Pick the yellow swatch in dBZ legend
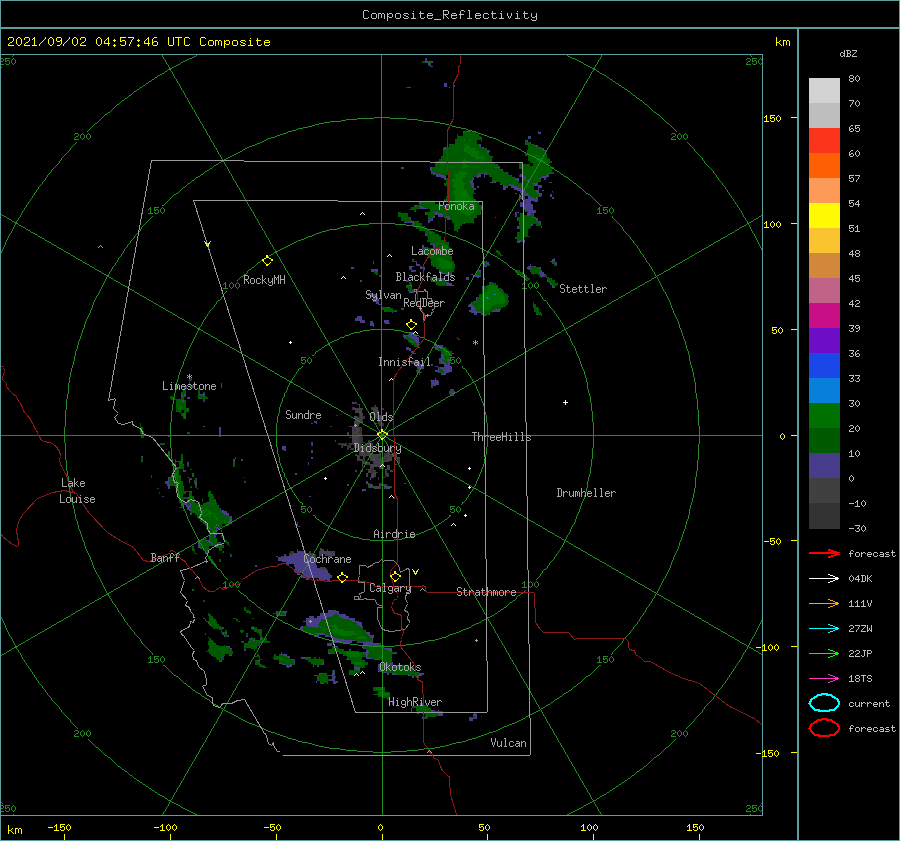Viewport: 900px width, 841px height. pos(824,216)
